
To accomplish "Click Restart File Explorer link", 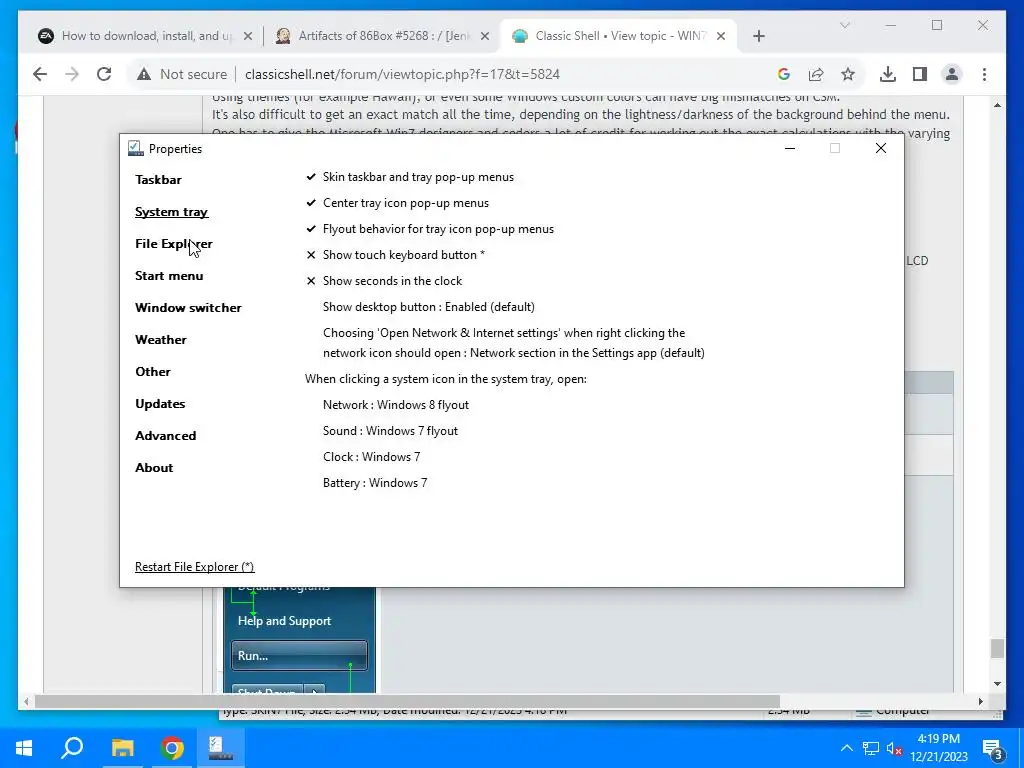I will (x=195, y=567).
